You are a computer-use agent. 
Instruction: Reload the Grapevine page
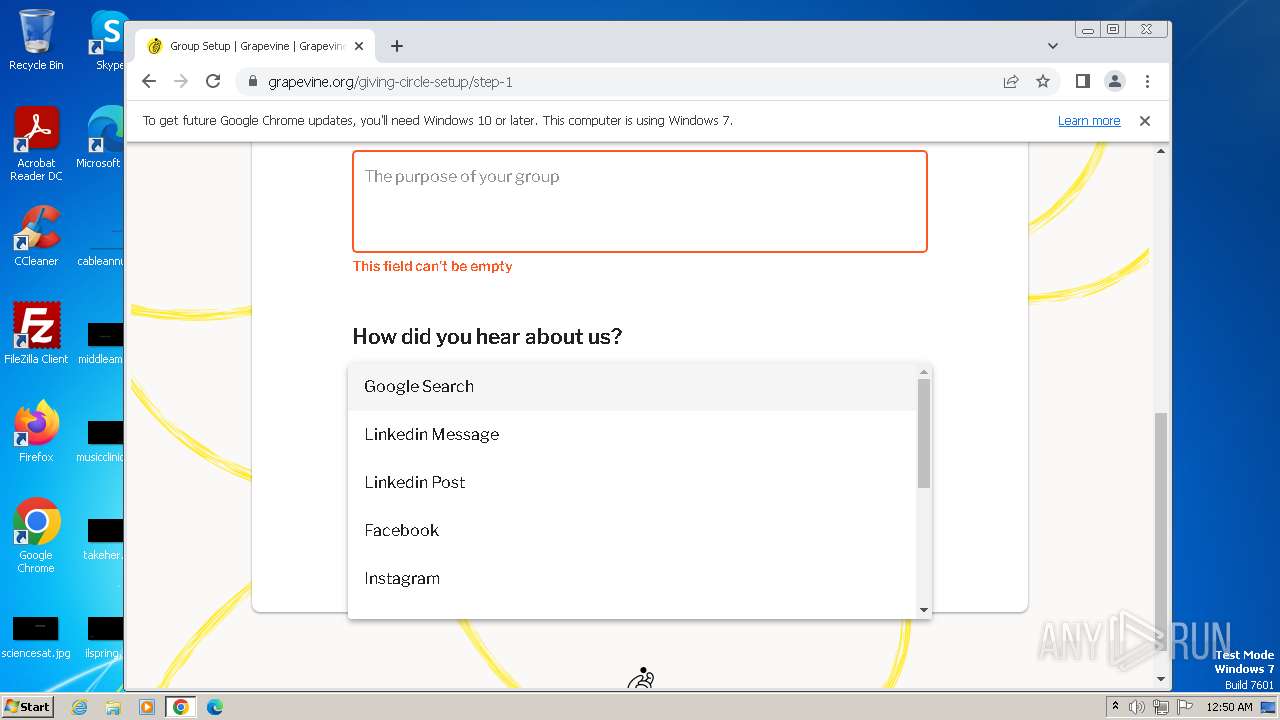pyautogui.click(x=213, y=81)
